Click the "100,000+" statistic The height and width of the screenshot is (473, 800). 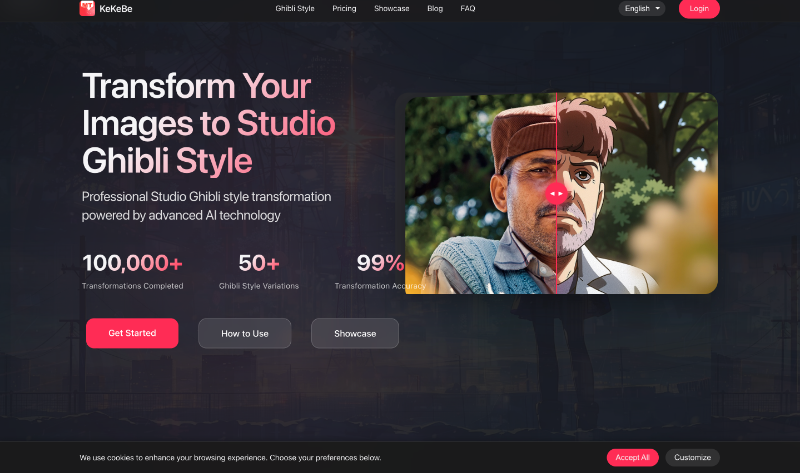(x=133, y=263)
